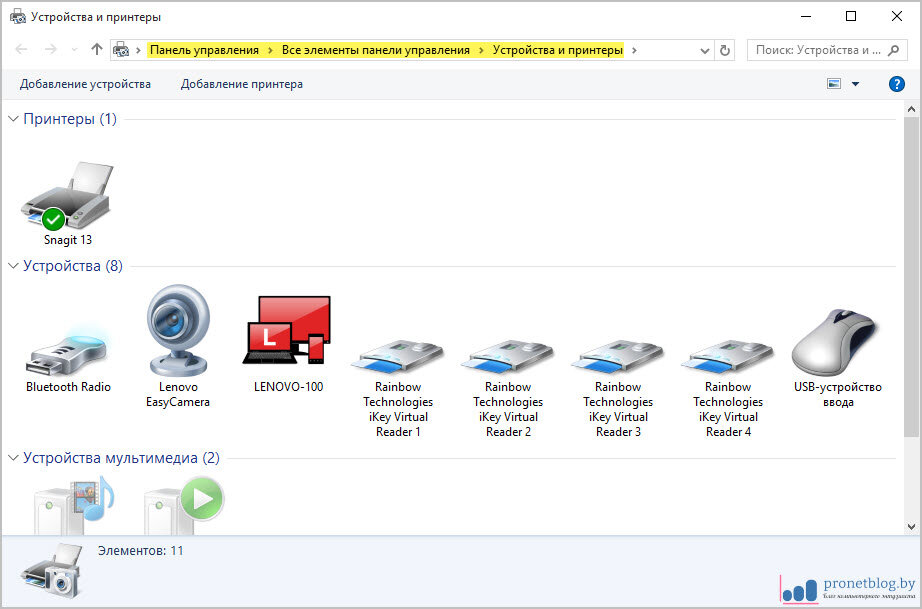The width and height of the screenshot is (922, 609).
Task: Click the Принтеры (1) group heading
Action: click(70, 119)
